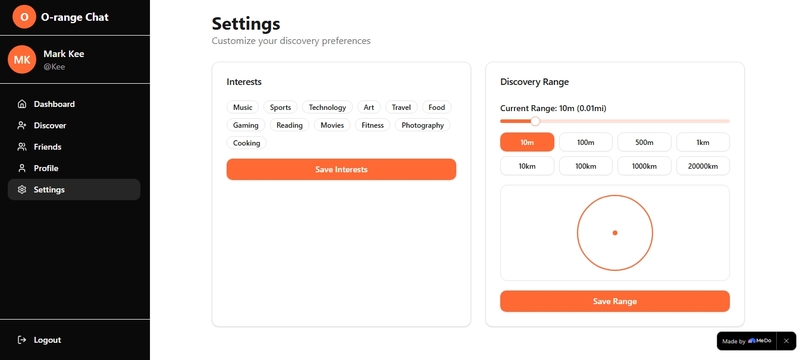Viewport: 806px width, 360px height.
Task: Select Settings in the sidebar
Action: pos(74,190)
